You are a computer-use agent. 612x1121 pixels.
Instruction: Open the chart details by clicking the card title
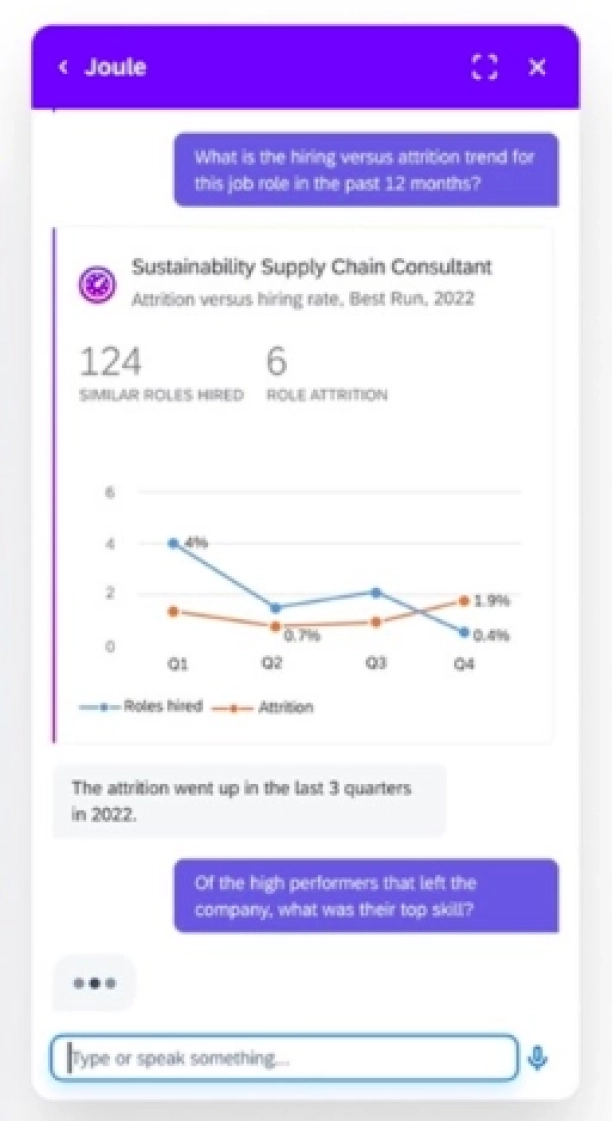tap(311, 267)
